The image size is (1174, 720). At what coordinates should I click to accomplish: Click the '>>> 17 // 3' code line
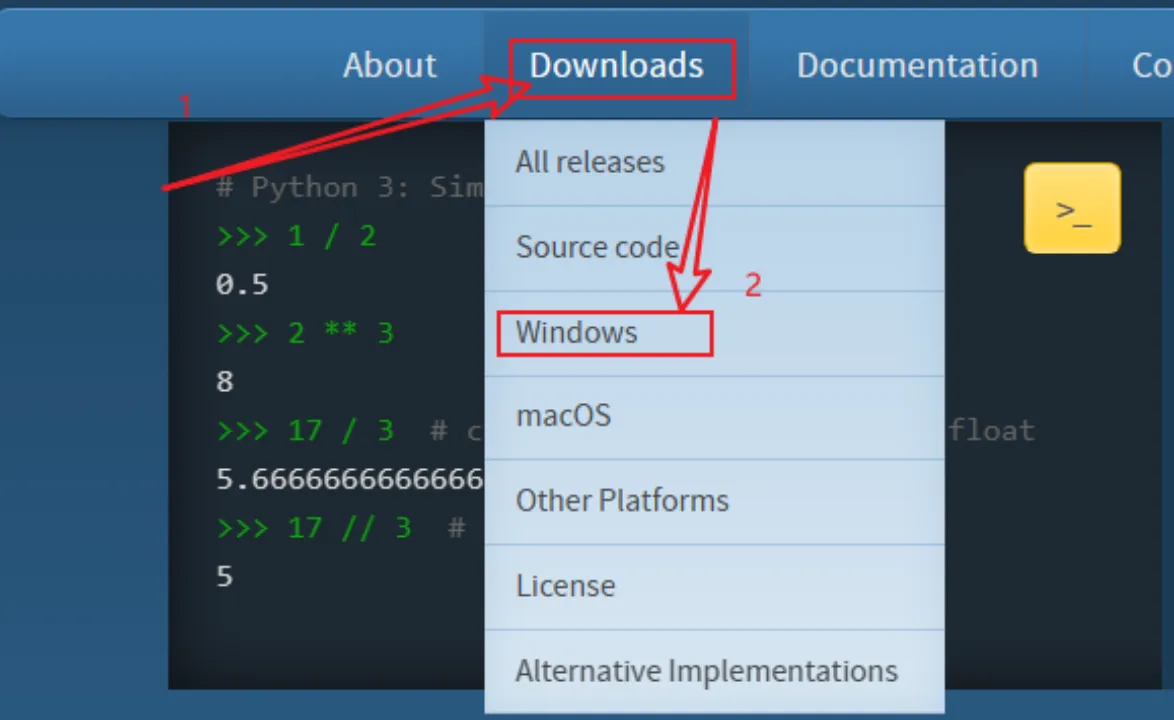coord(314,527)
